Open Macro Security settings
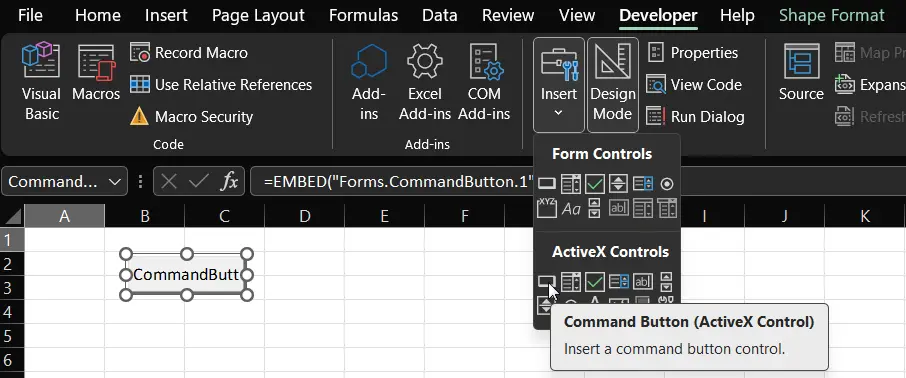Viewport: 906px width, 378px height. click(191, 117)
